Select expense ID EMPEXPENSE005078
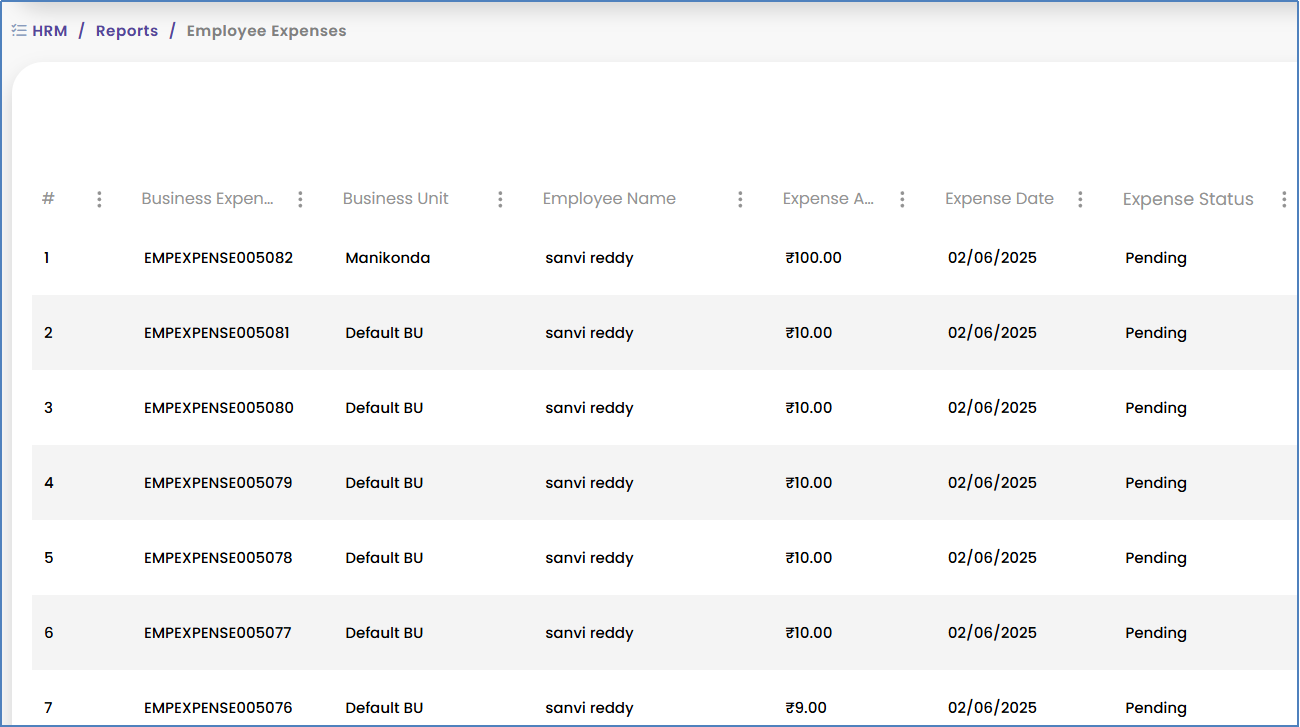 tap(218, 558)
